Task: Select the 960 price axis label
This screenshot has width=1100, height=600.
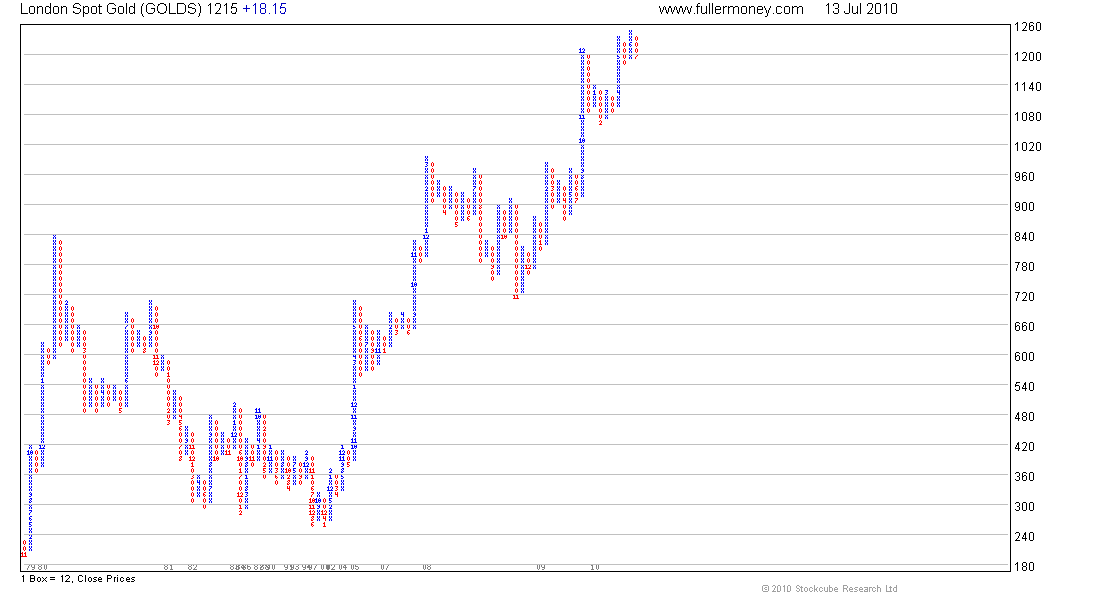Action: [x=1024, y=177]
